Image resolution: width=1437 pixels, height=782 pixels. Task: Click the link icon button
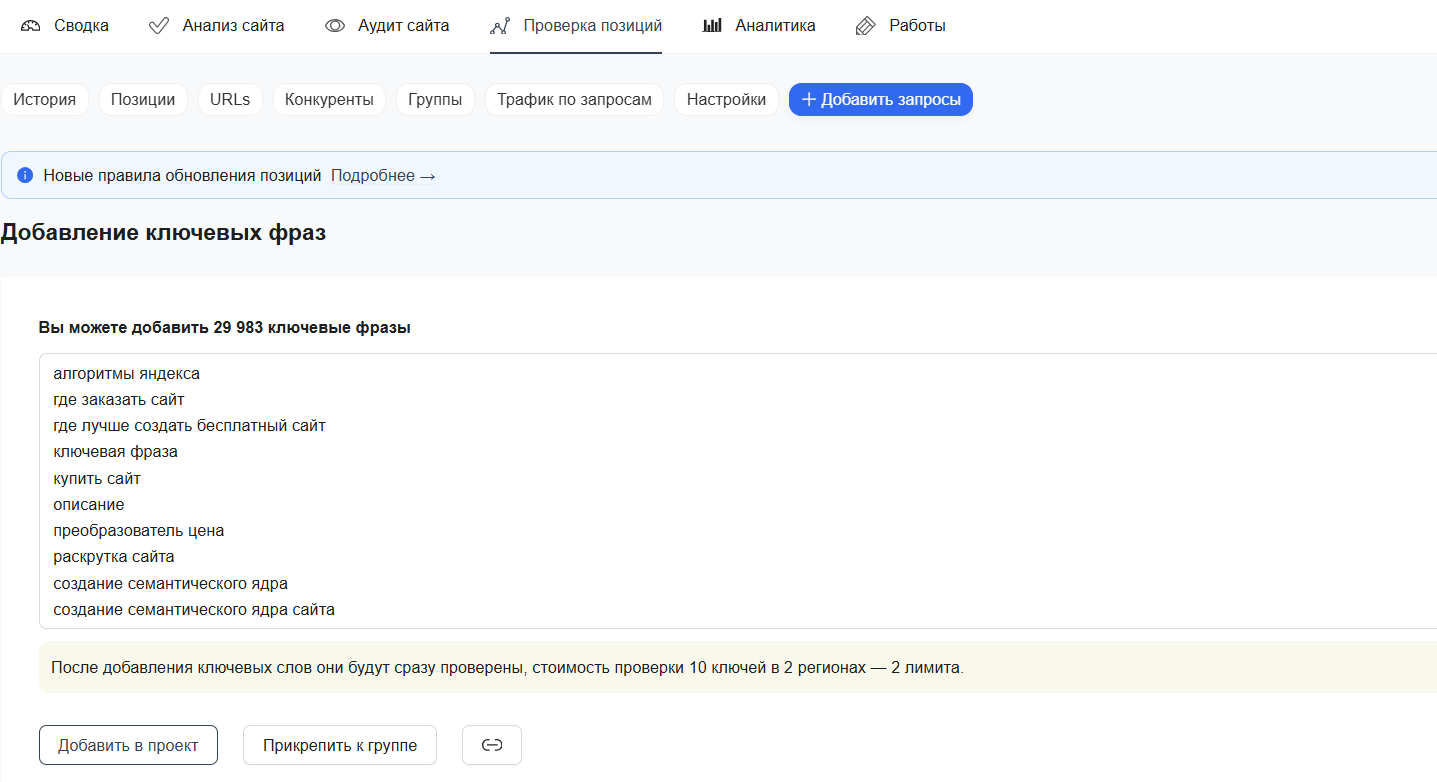point(491,745)
